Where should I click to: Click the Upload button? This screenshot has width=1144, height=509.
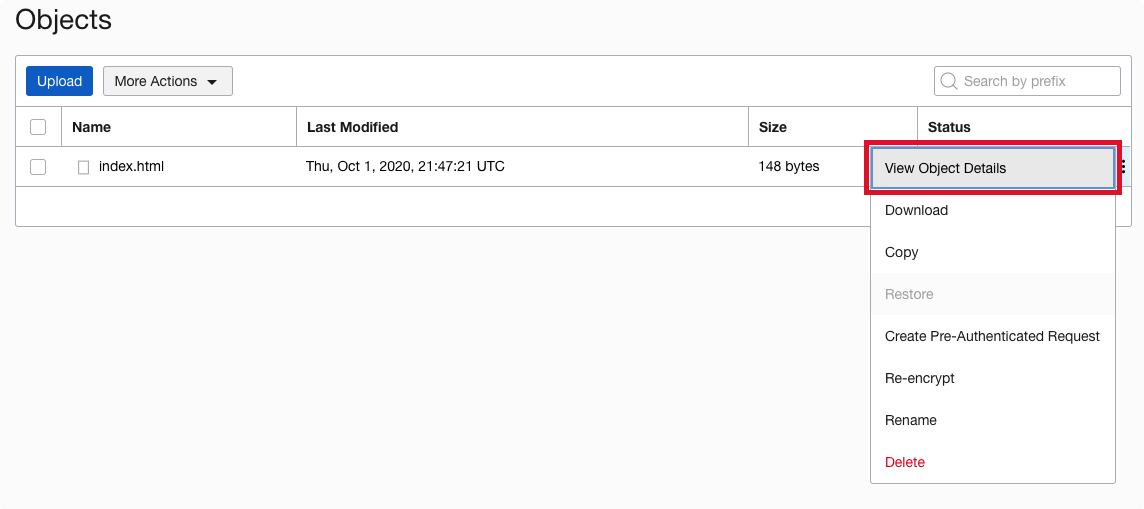coord(59,81)
